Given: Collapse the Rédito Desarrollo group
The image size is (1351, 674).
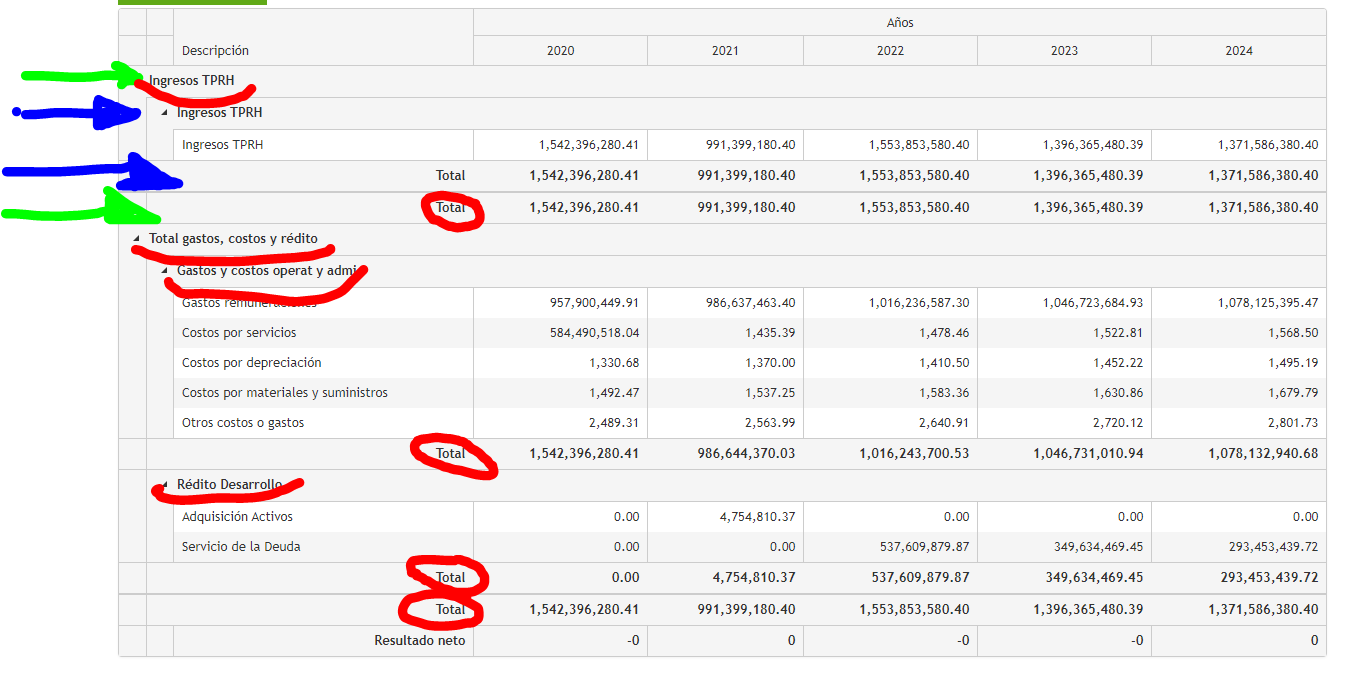Looking at the screenshot, I should pos(165,485).
